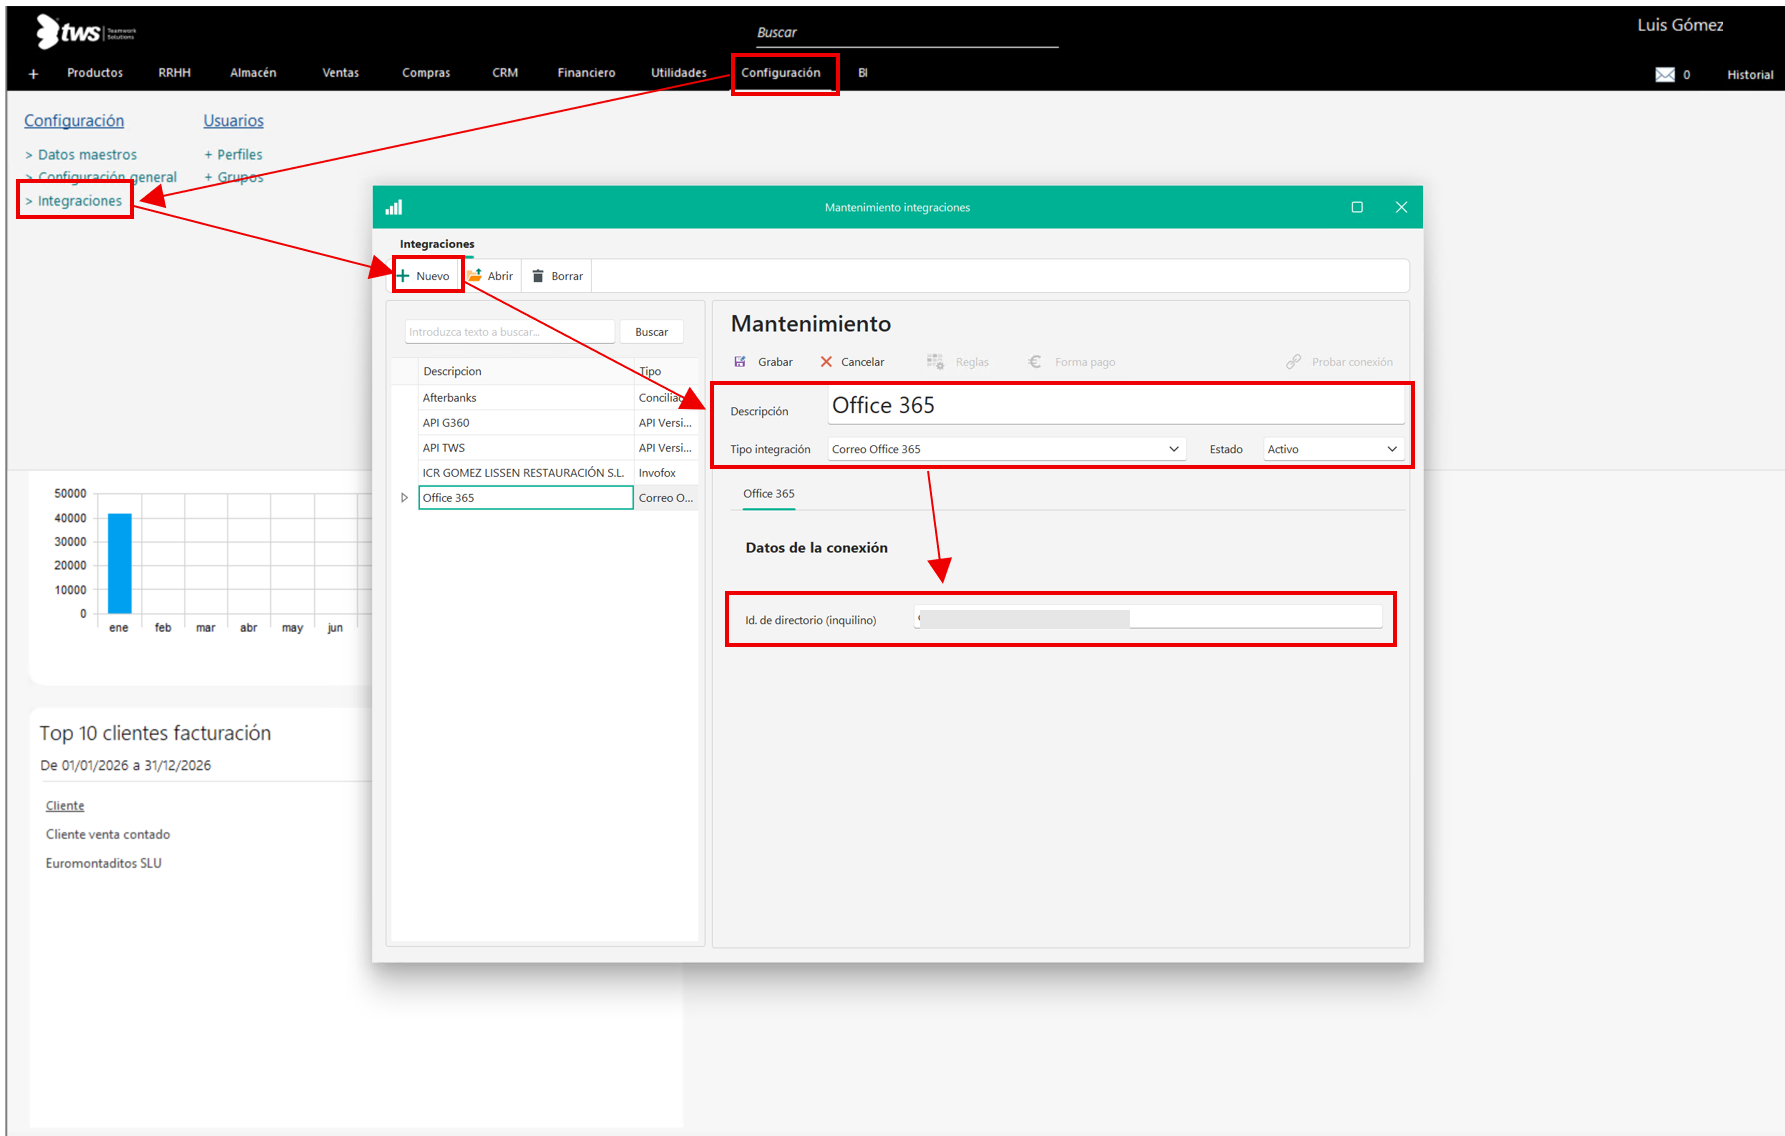Click the Buscar button in integrations list

651,332
